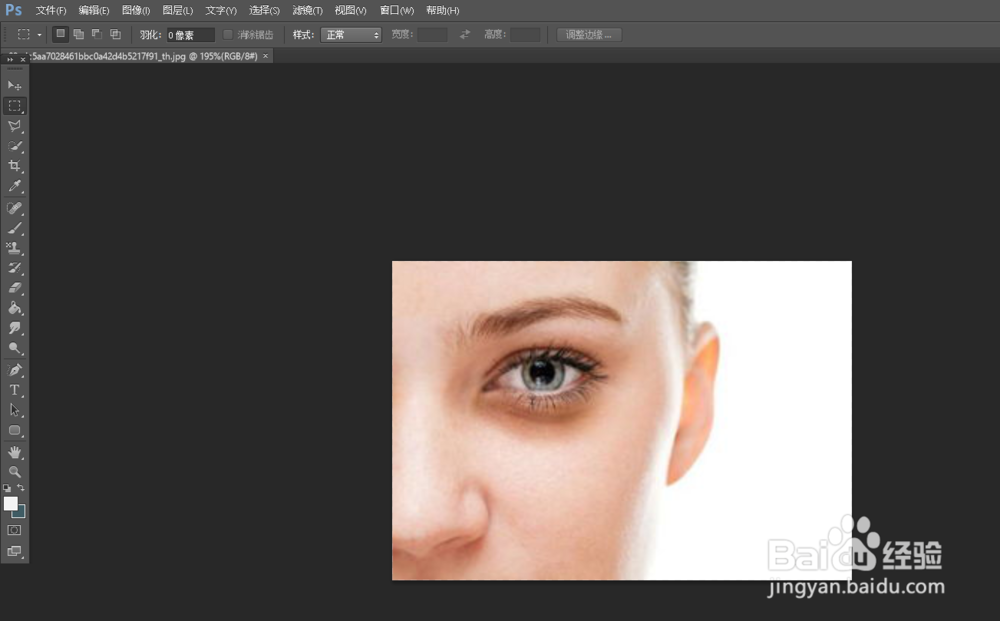
Task: Activate the Zoom tool
Action: [13, 471]
